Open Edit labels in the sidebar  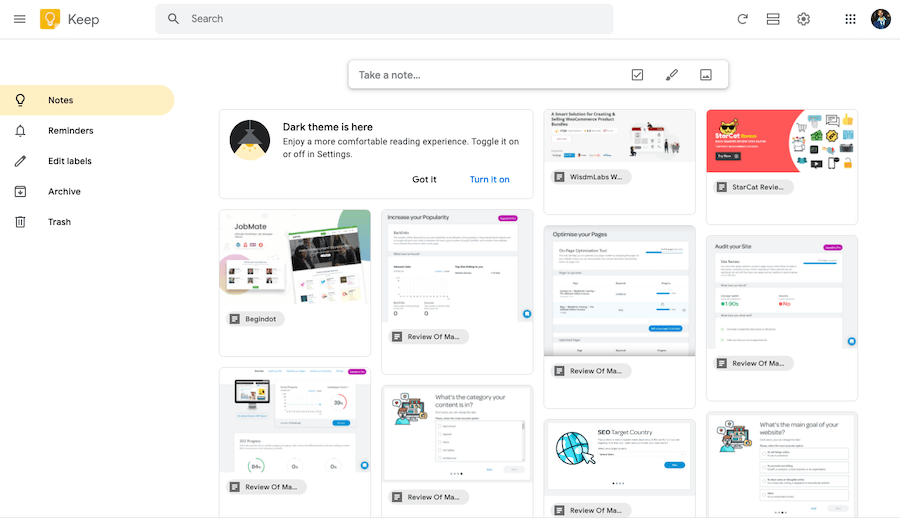[x=87, y=161]
